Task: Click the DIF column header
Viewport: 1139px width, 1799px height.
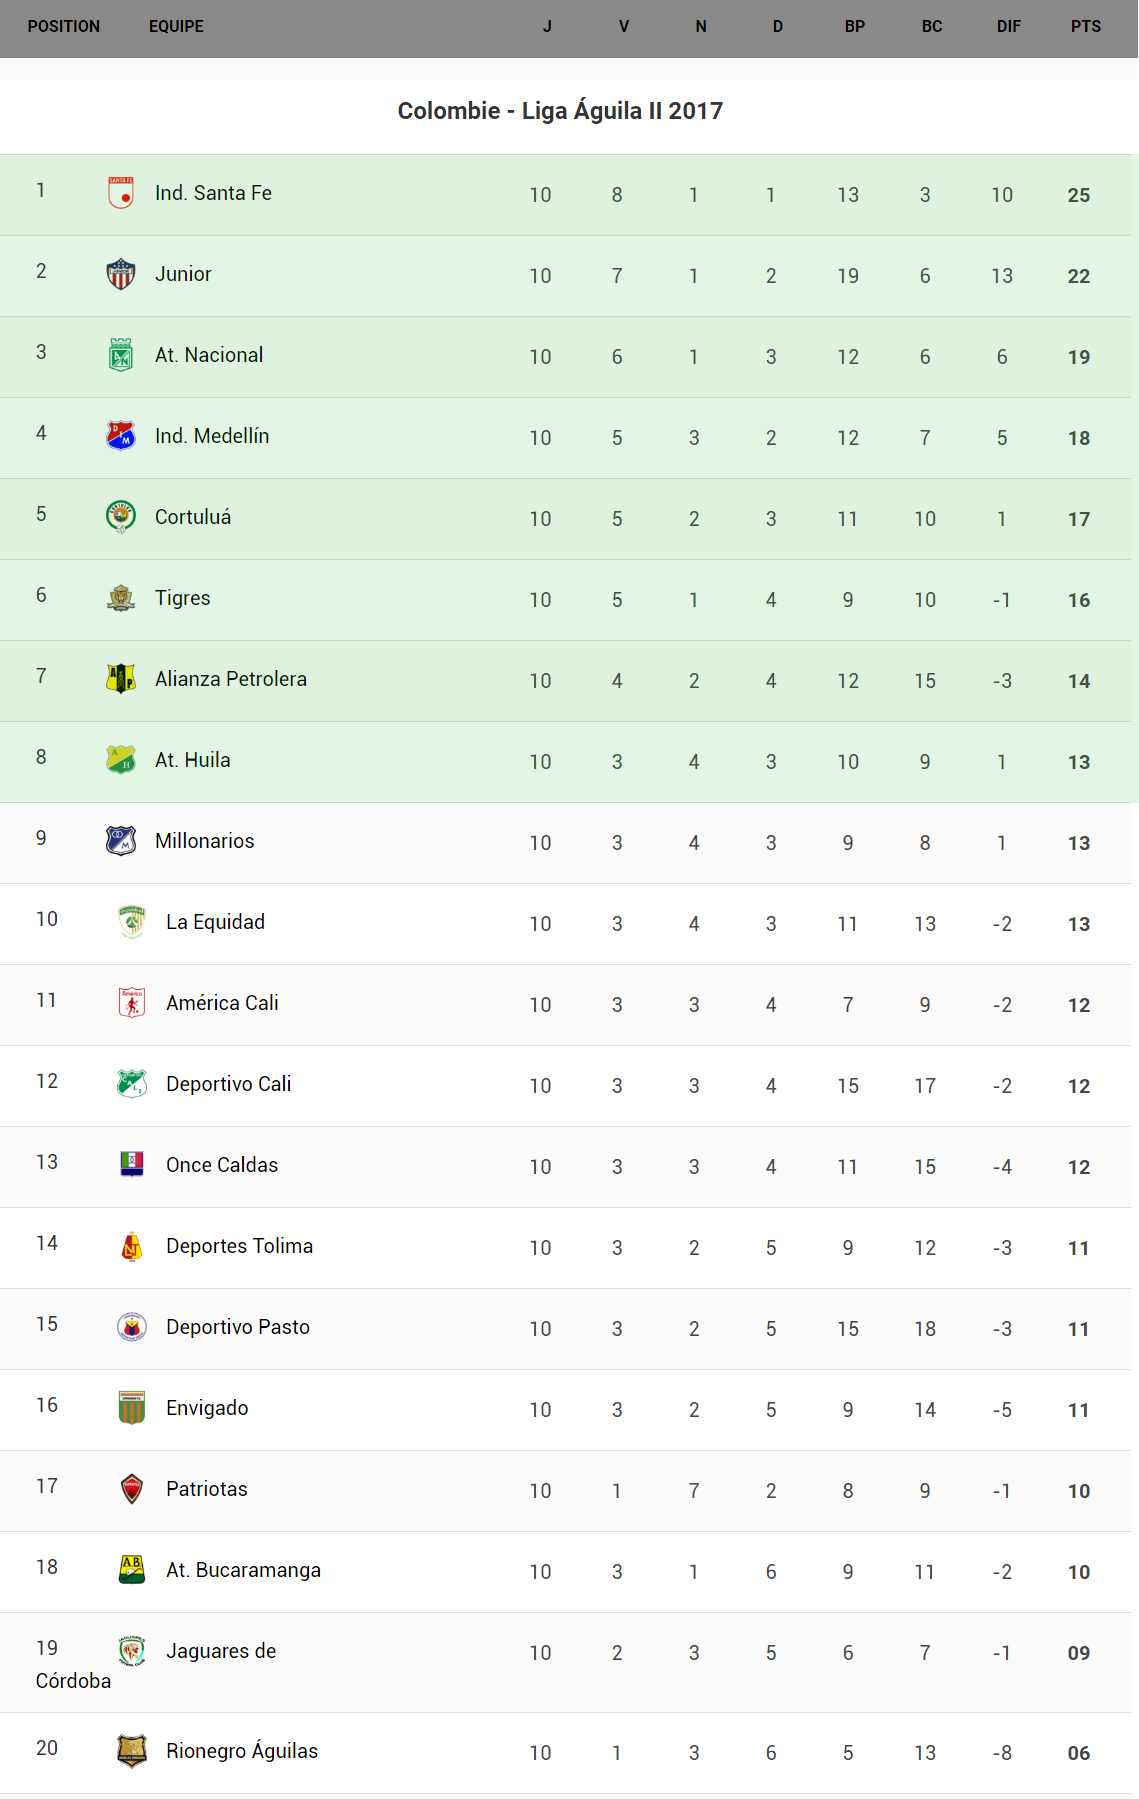Action: 1008,27
